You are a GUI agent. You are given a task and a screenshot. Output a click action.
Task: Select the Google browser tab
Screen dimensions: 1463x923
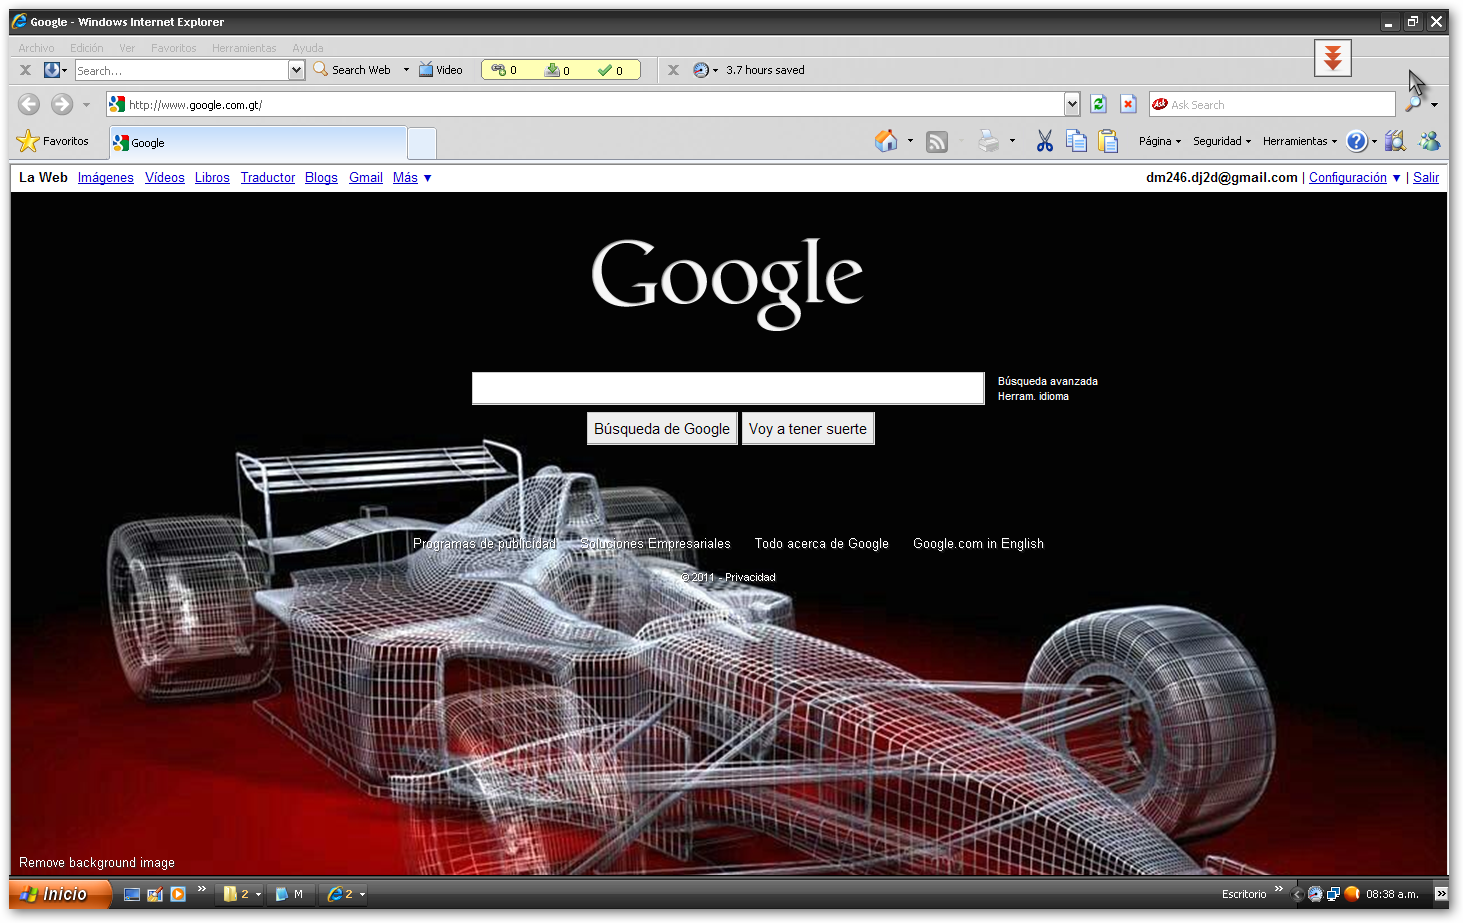click(x=258, y=143)
